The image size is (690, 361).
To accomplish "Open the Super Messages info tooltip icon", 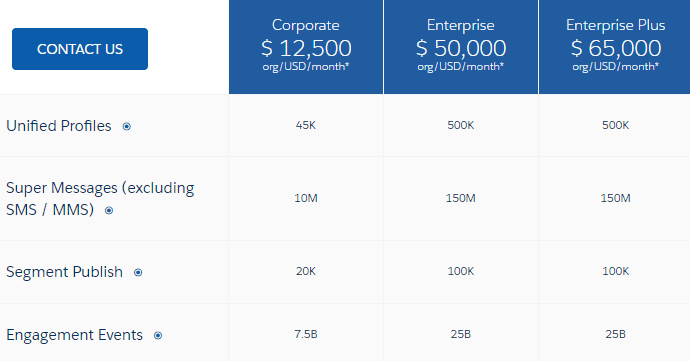I will (x=109, y=210).
